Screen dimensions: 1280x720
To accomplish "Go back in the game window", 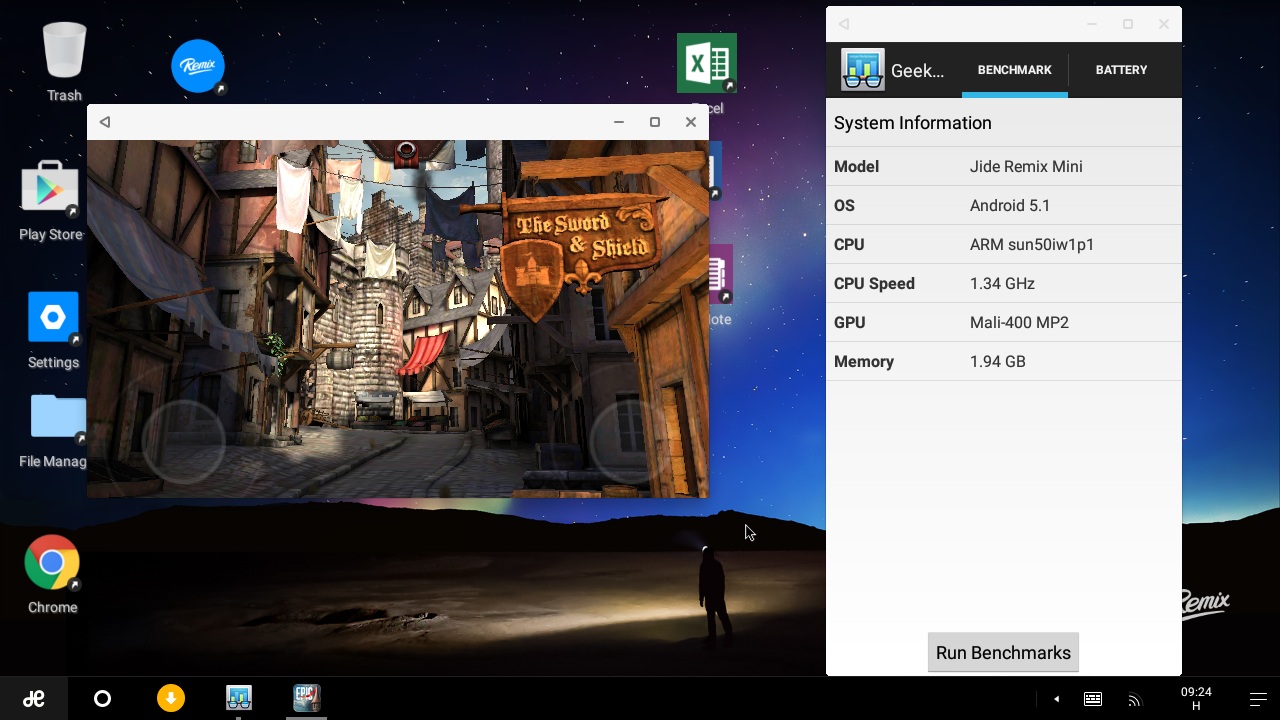I will (x=105, y=122).
